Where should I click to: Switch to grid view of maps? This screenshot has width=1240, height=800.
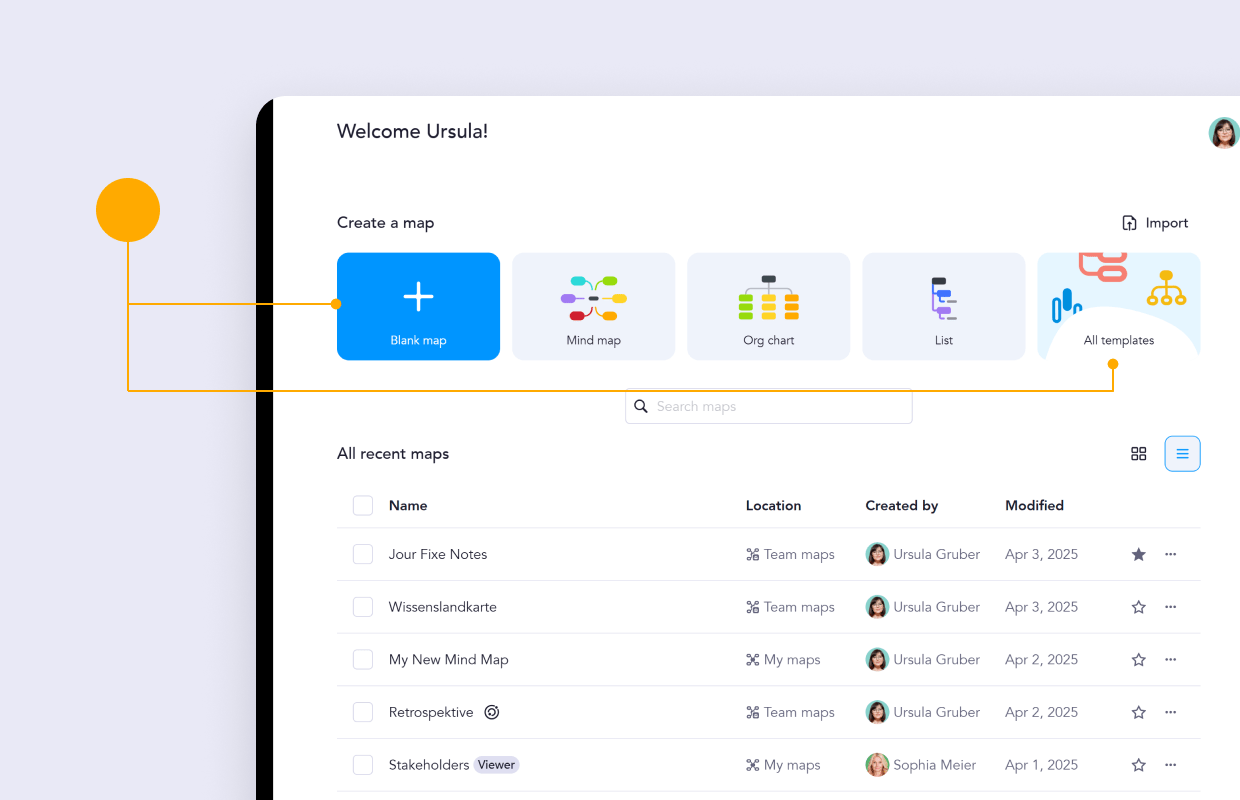pyautogui.click(x=1139, y=453)
